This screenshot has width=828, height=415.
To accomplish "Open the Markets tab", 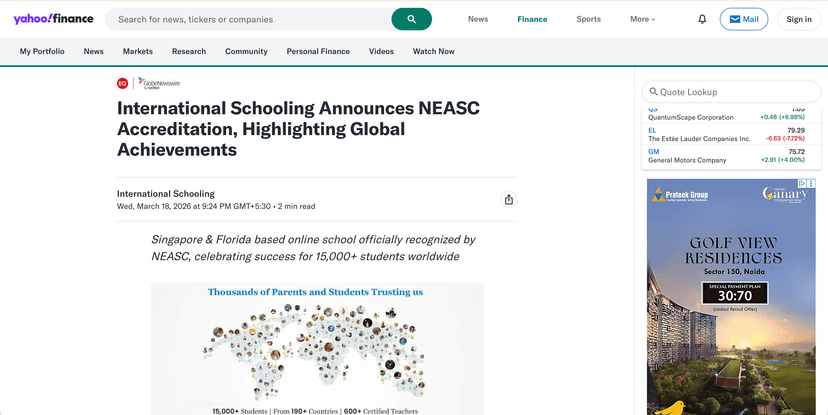I will [138, 51].
